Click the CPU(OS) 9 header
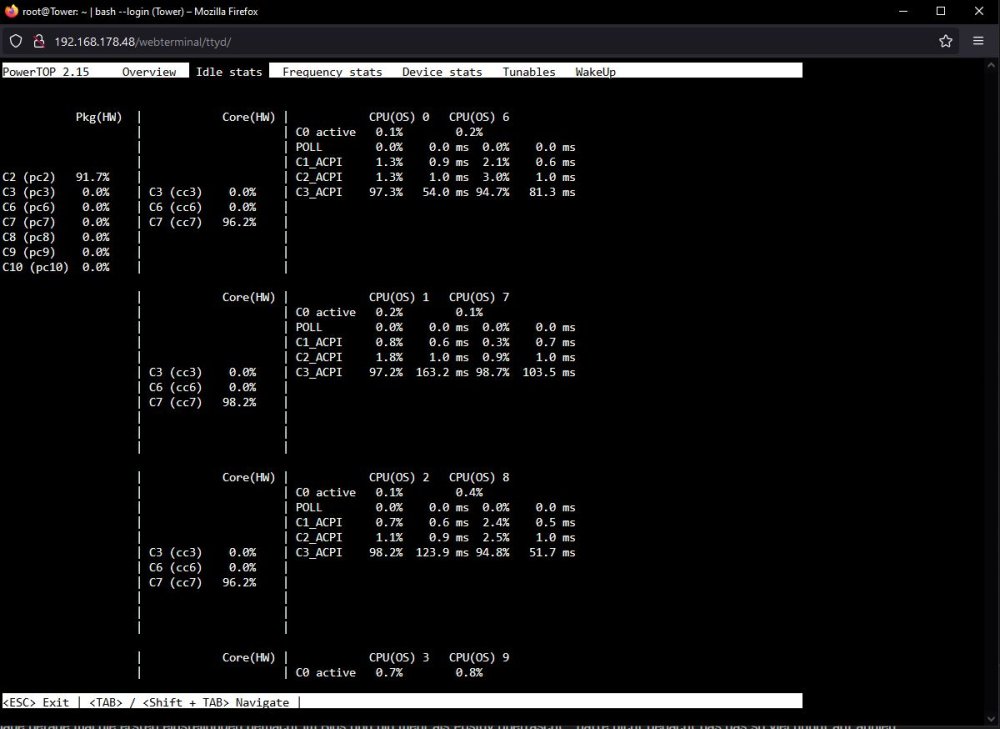Viewport: 1000px width, 729px height. click(x=479, y=658)
